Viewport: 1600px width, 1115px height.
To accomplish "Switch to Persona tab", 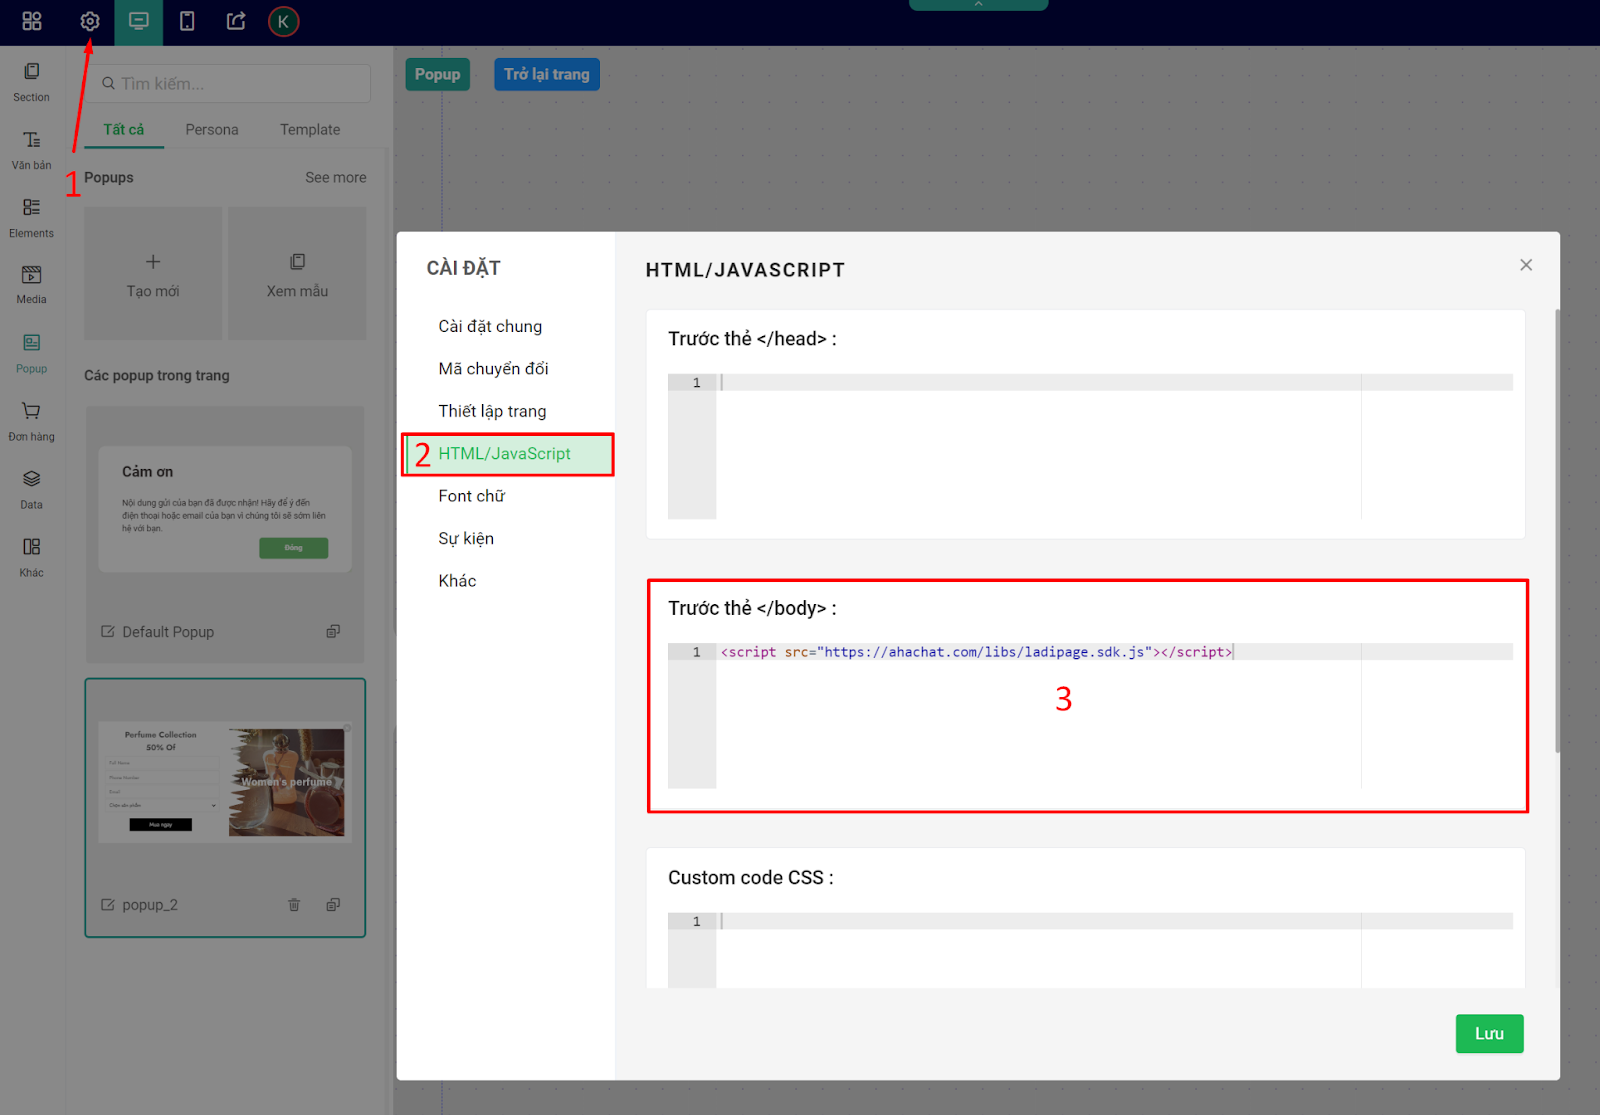I will (x=212, y=129).
